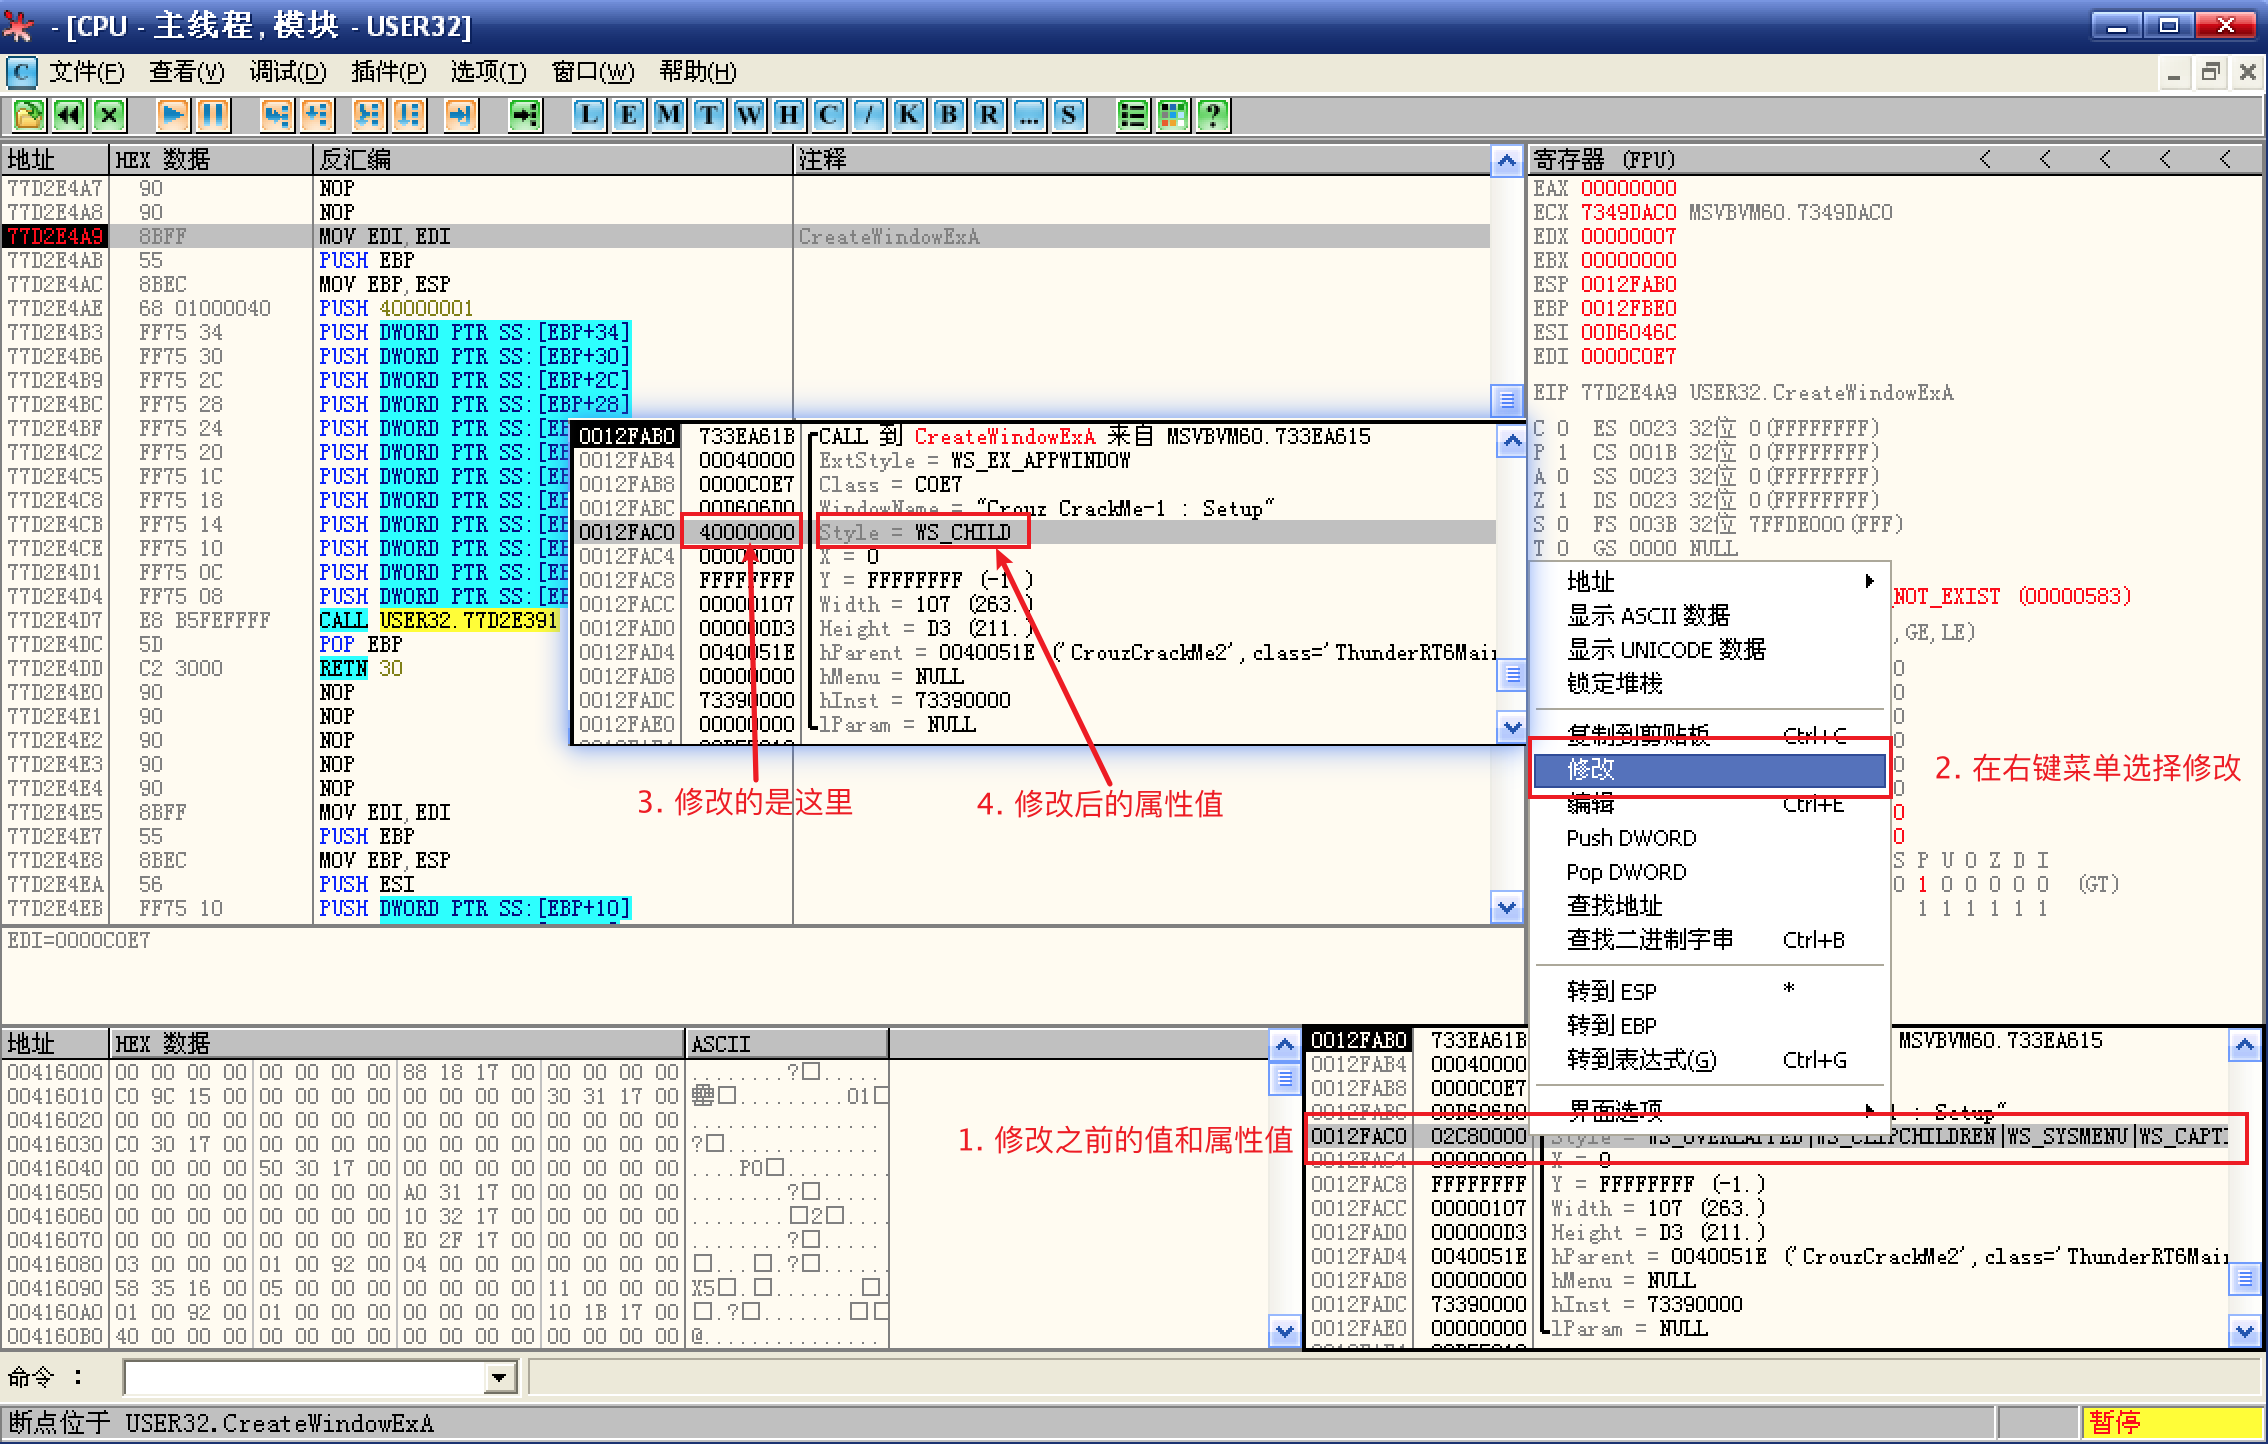Show Breakpoints window via B icon
The height and width of the screenshot is (1444, 2268).
tap(948, 116)
